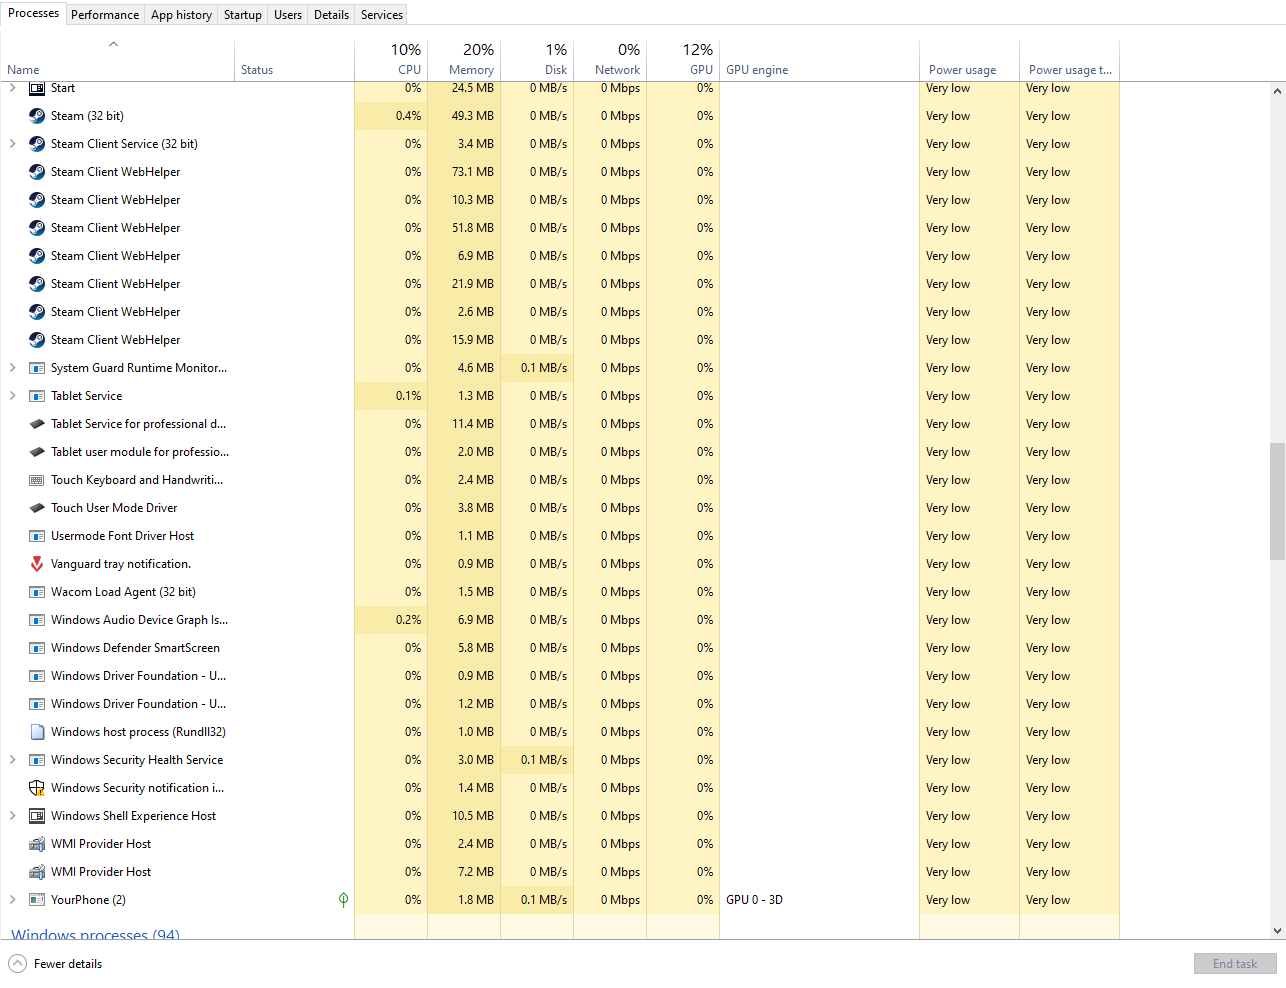
Task: Click the vertical scrollbar thumb in process list
Action: pyautogui.click(x=1277, y=500)
